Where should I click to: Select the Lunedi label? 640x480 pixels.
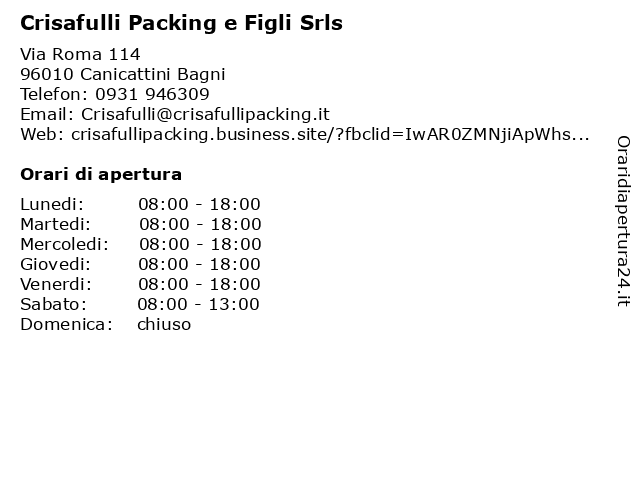point(52,204)
